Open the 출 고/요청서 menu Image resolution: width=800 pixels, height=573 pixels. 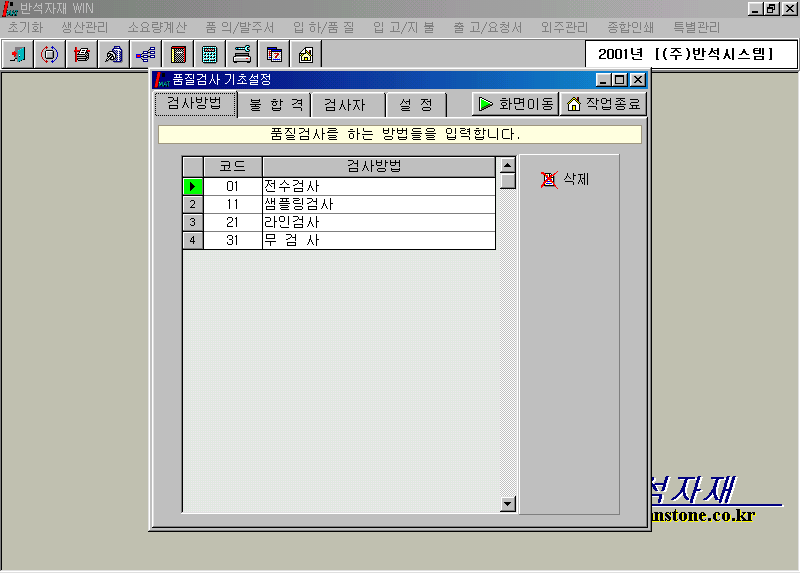488,28
